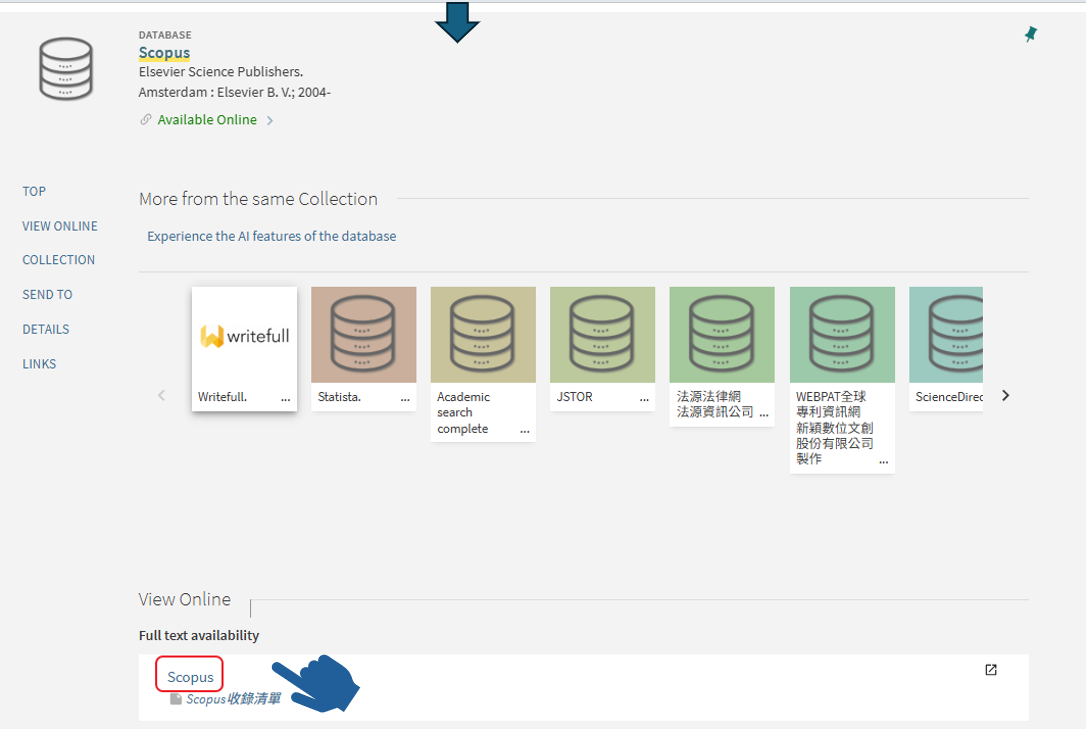Jump to the LINKS section
The height and width of the screenshot is (730, 1086).
pos(39,364)
